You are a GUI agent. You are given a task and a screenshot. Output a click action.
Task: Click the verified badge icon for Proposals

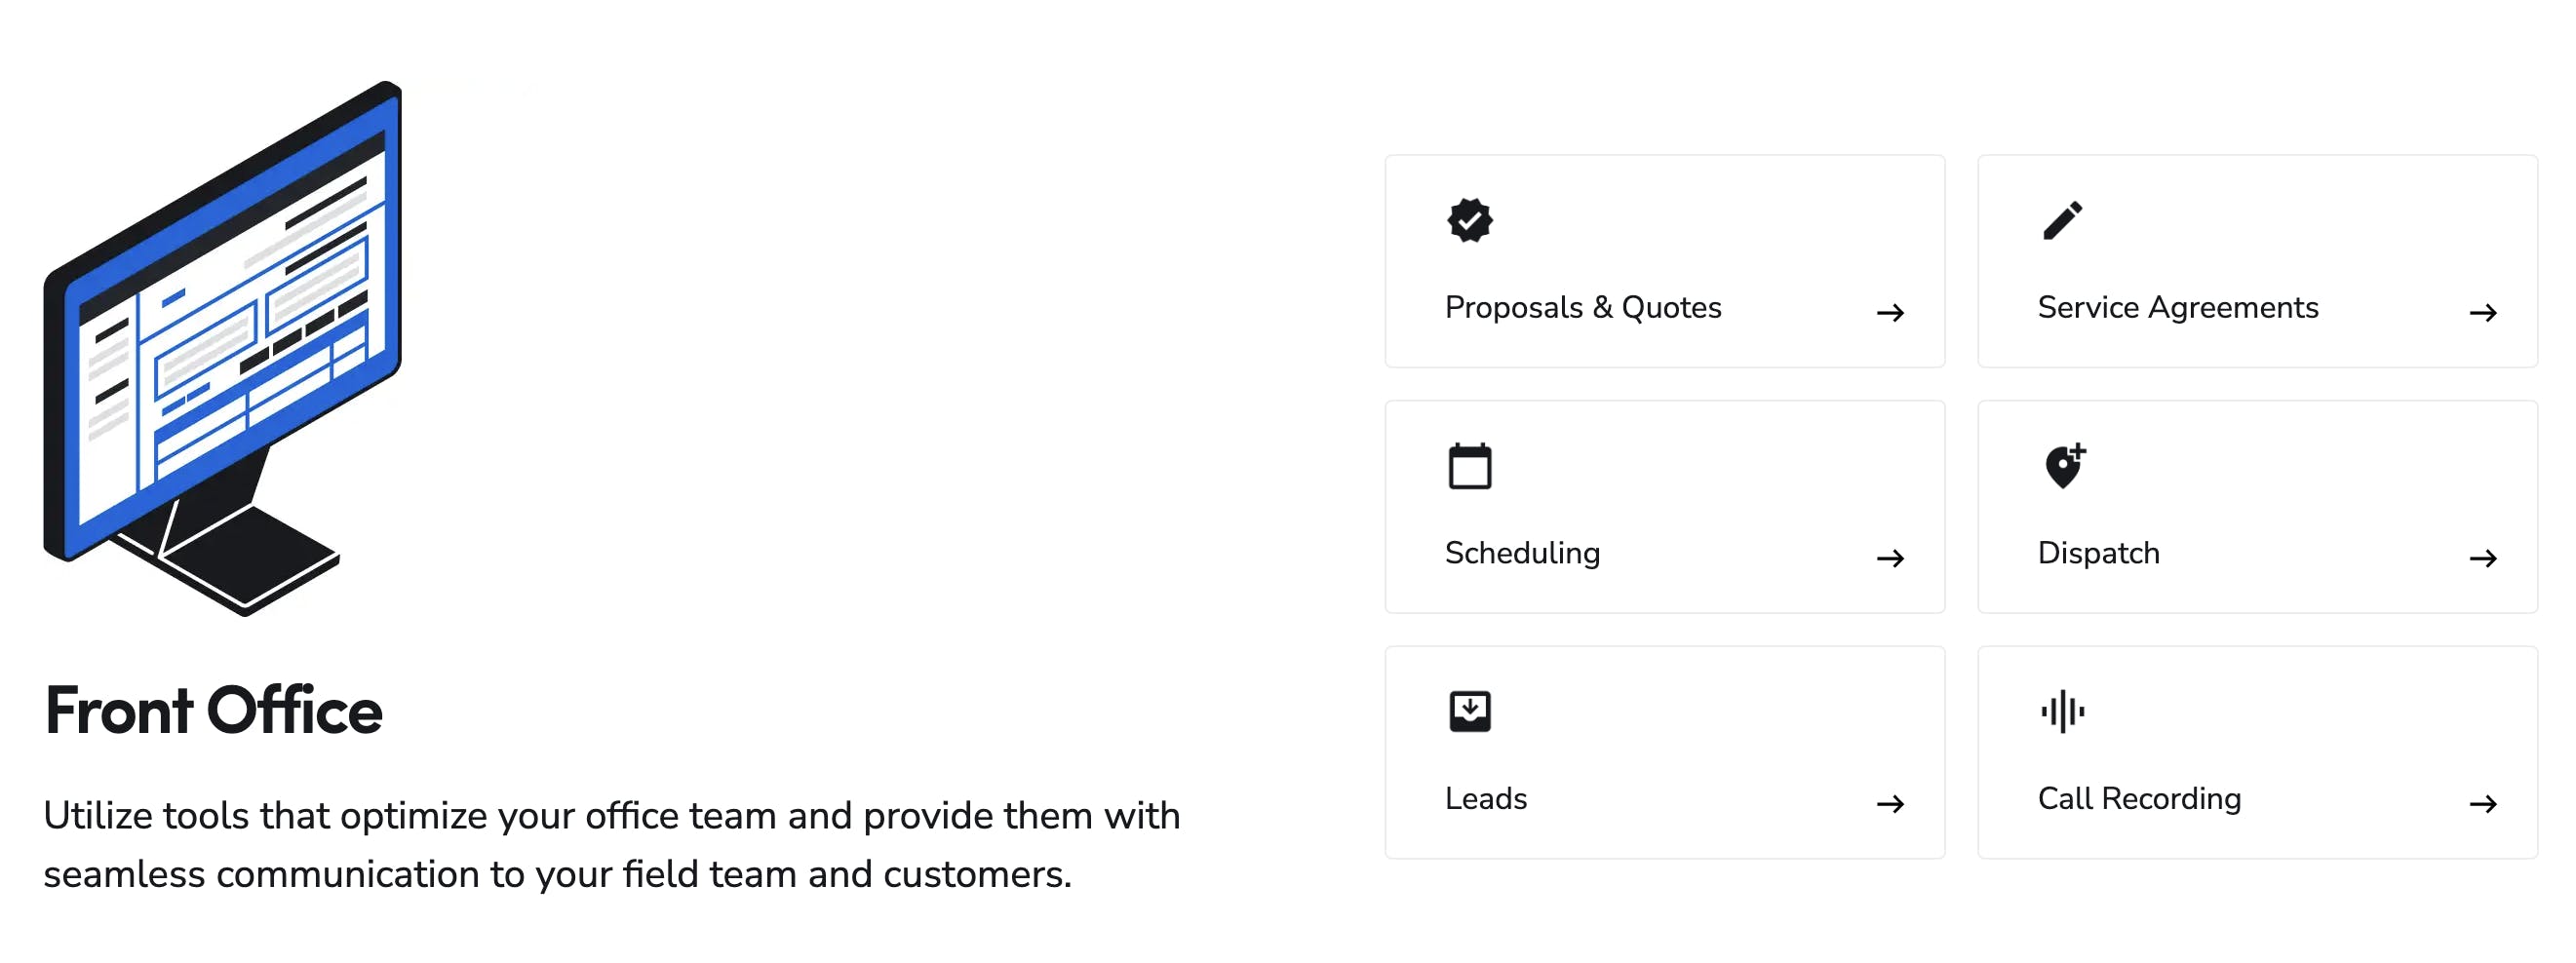[1469, 221]
